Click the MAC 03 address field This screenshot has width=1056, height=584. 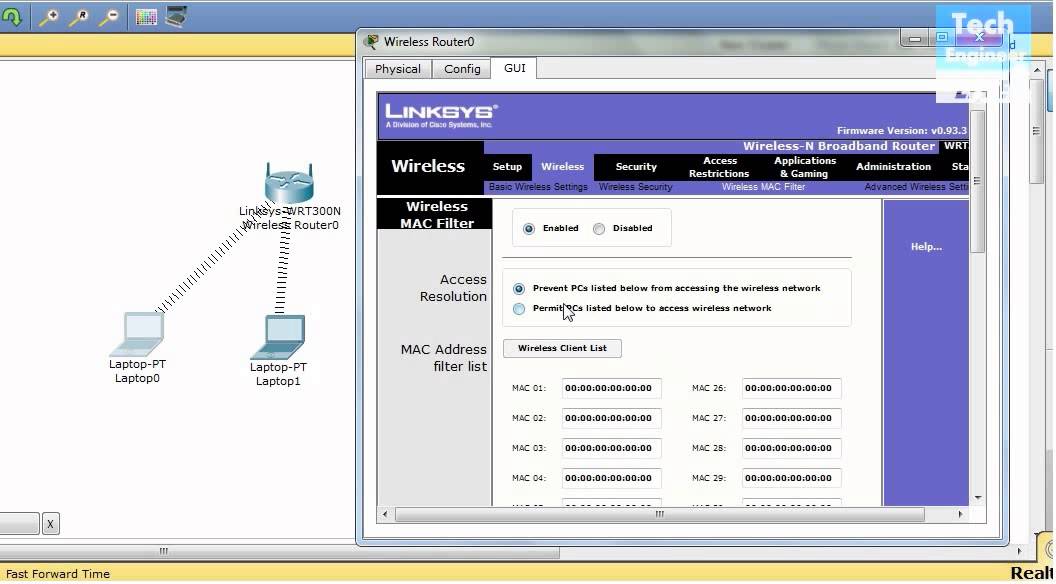(612, 448)
